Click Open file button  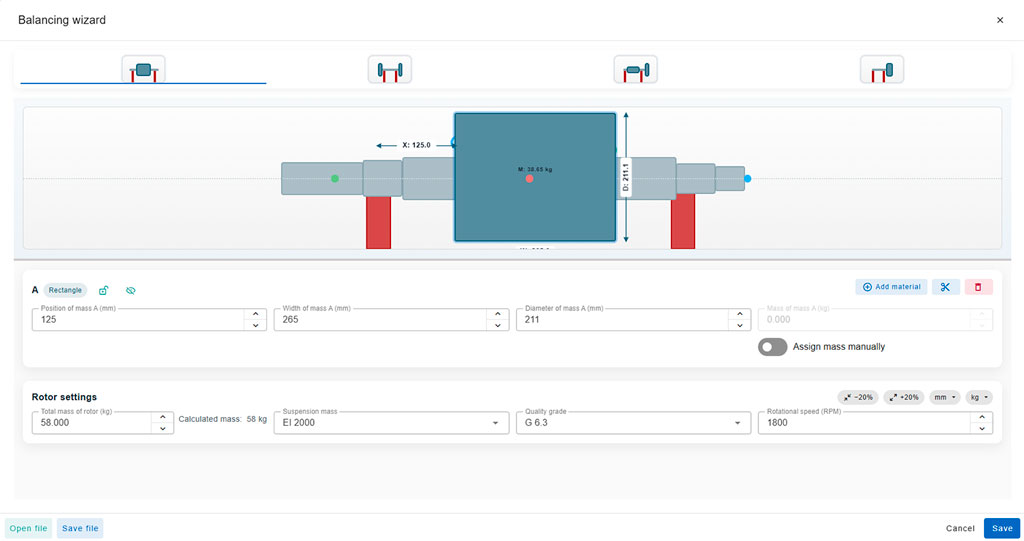pos(28,528)
